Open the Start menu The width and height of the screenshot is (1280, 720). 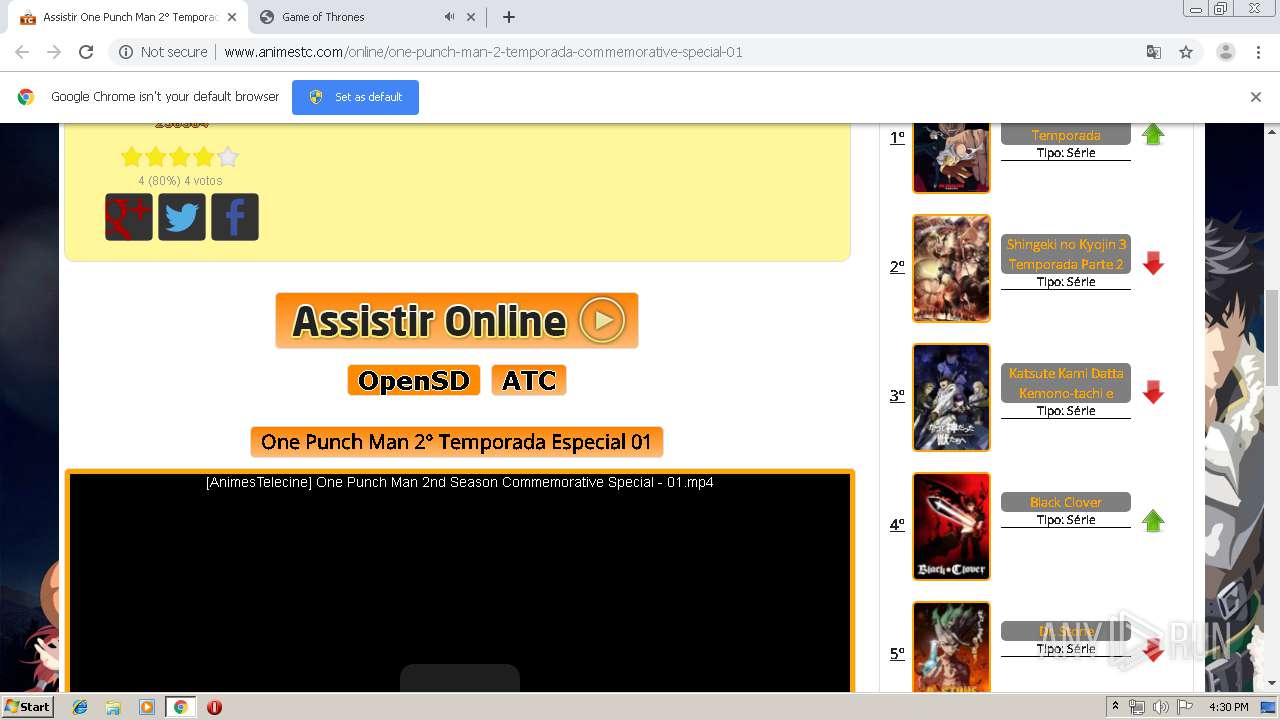[27, 707]
